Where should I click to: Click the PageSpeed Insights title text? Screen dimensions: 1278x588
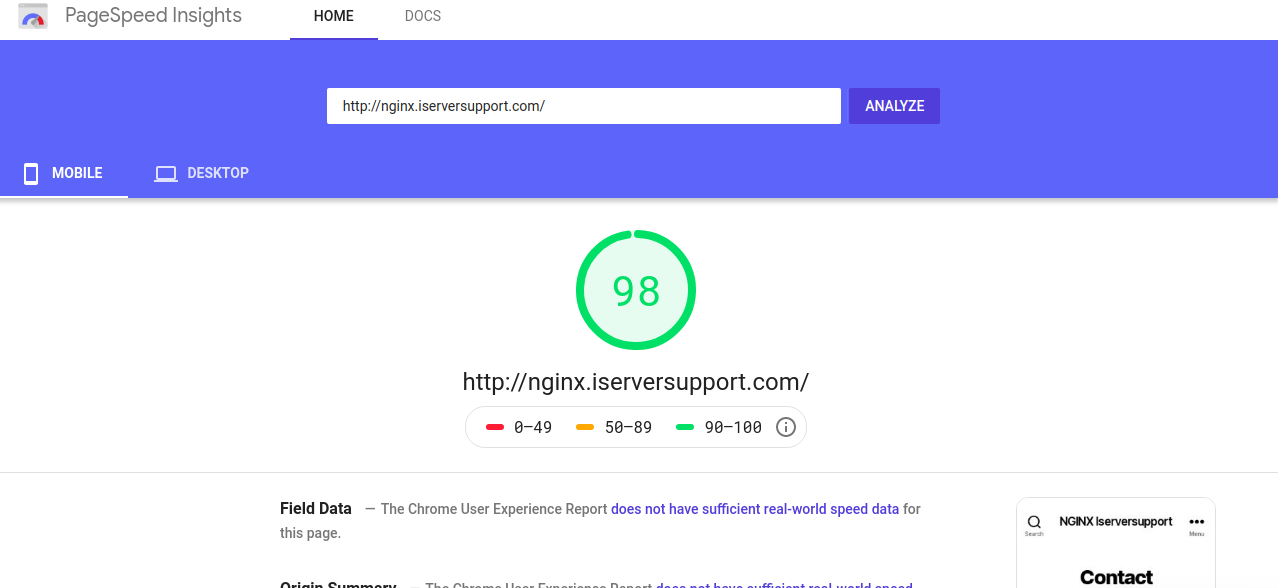point(153,16)
